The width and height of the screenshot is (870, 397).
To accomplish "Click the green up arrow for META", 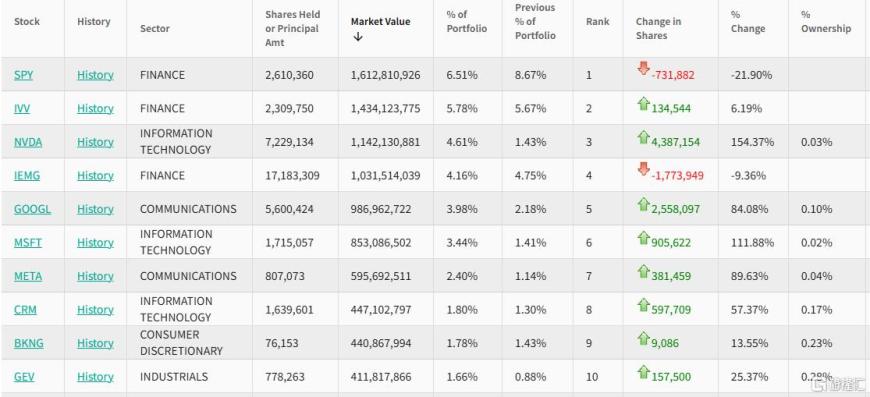I will point(643,271).
